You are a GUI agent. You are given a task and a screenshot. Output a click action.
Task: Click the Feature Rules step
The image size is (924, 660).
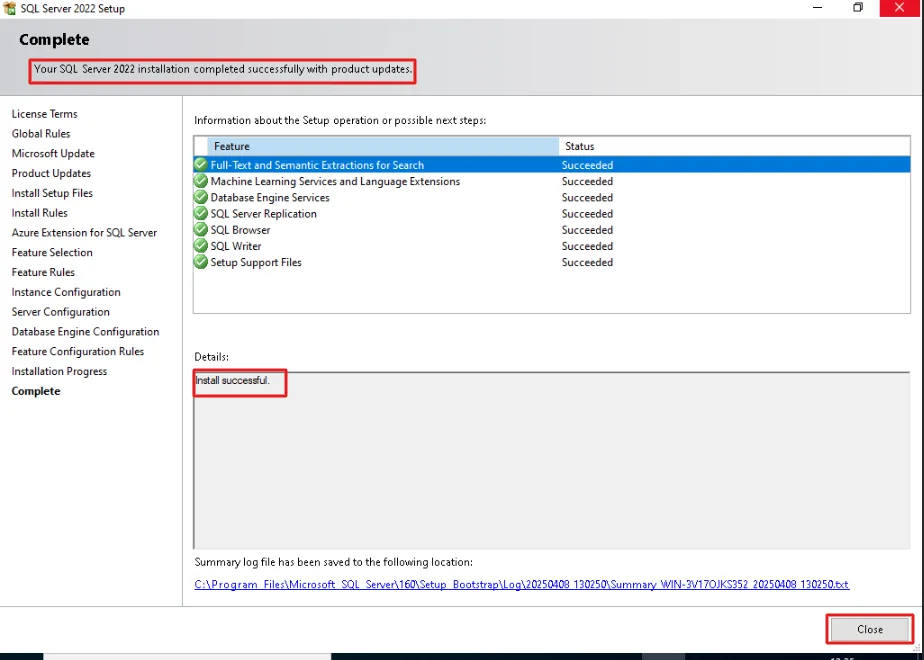(43, 272)
